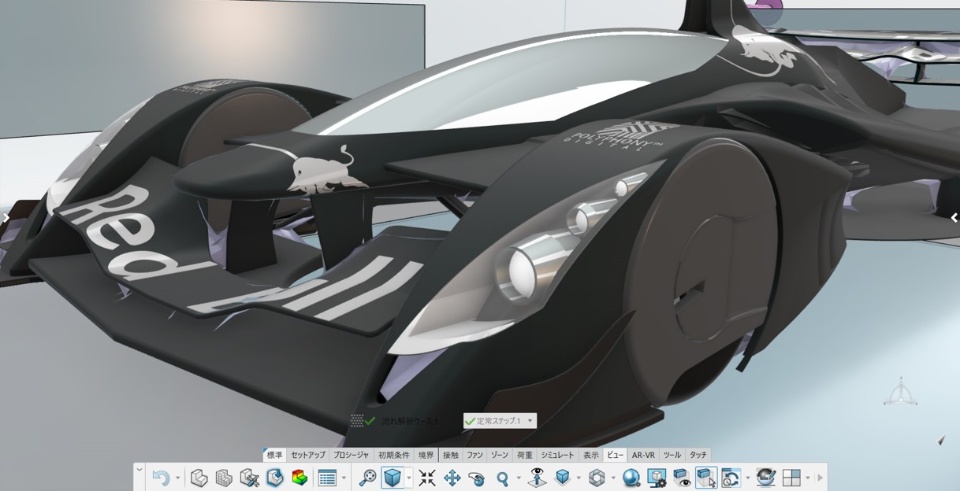Click the four-pane window layout icon

(792, 478)
